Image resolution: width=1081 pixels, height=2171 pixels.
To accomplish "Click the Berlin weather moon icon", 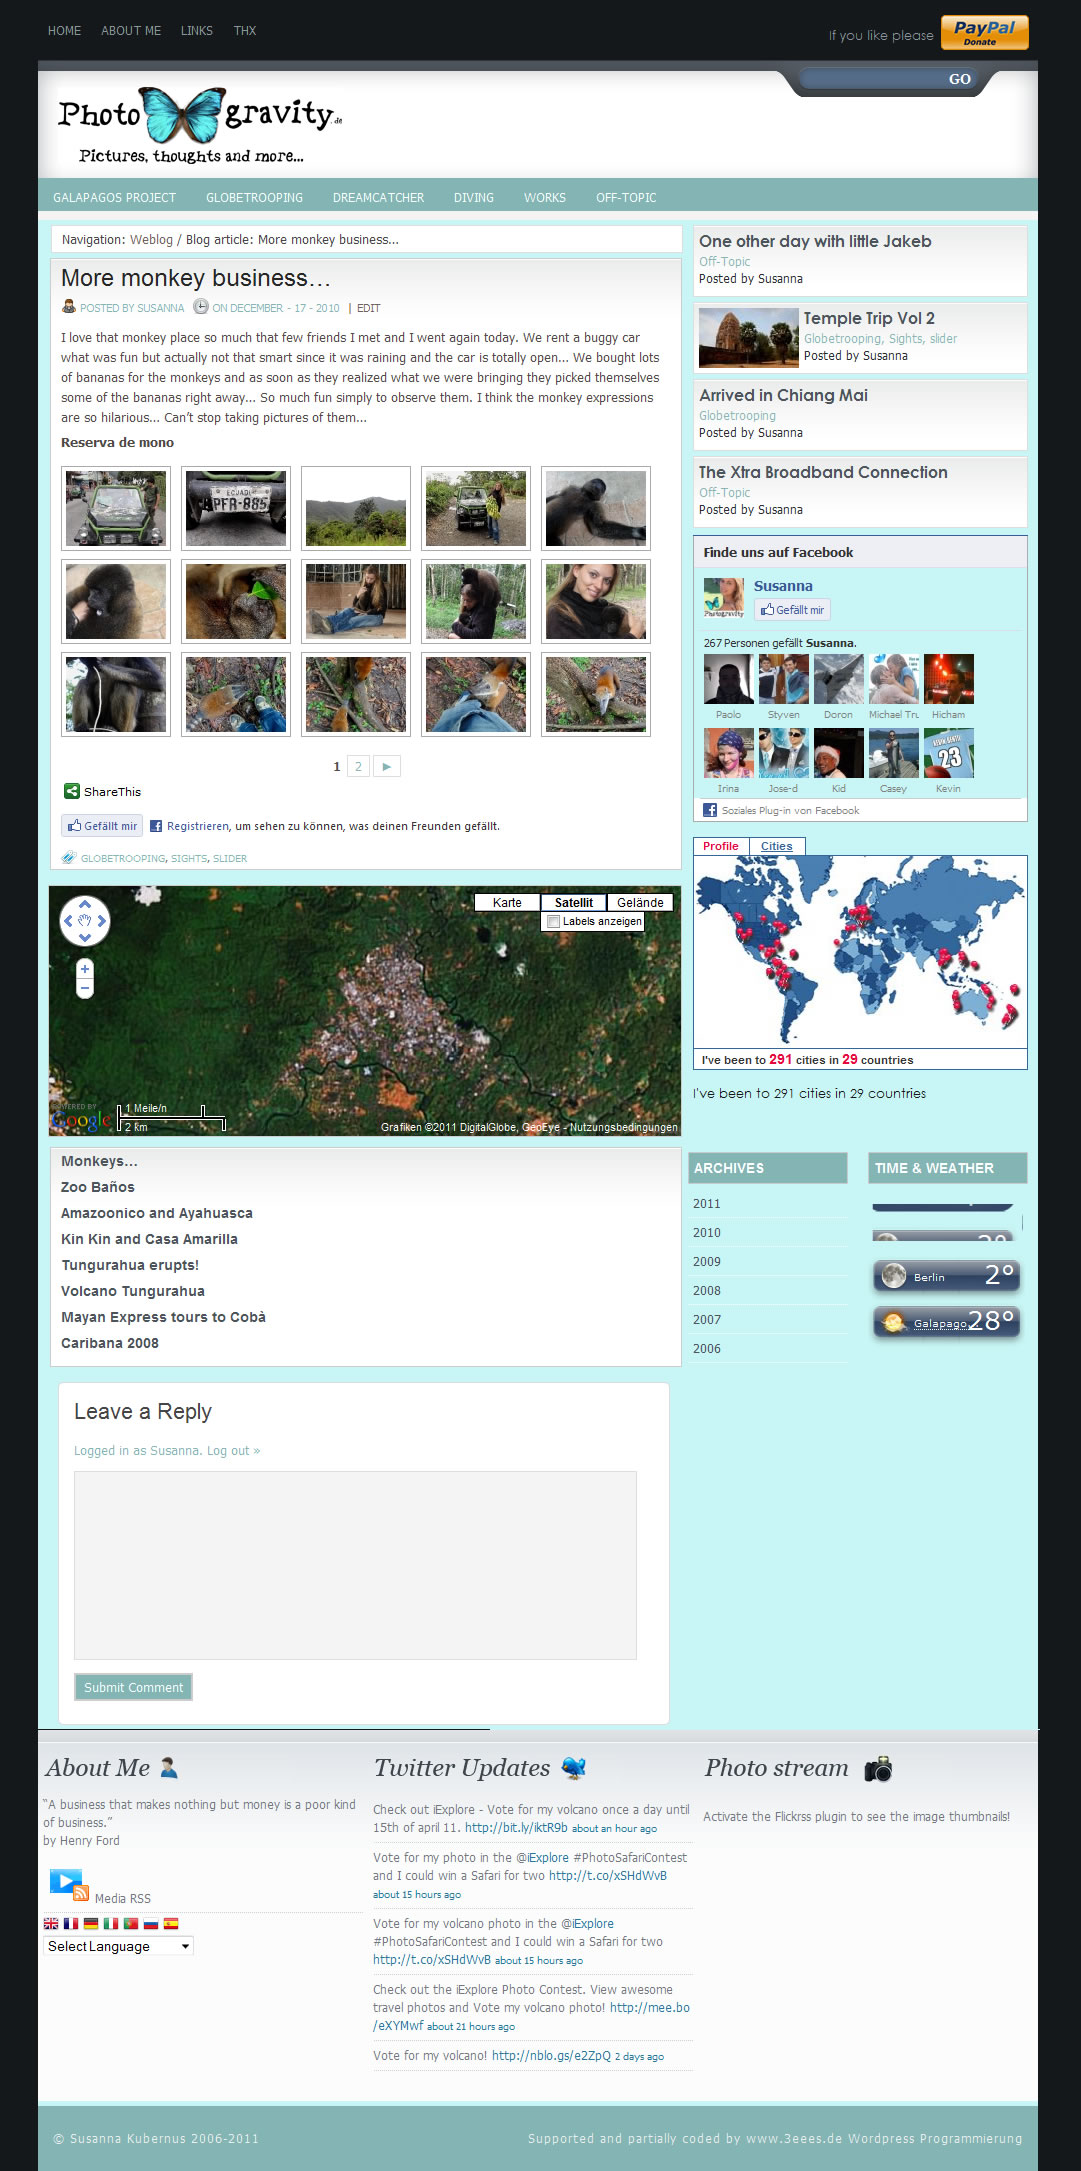I will pyautogui.click(x=894, y=1276).
